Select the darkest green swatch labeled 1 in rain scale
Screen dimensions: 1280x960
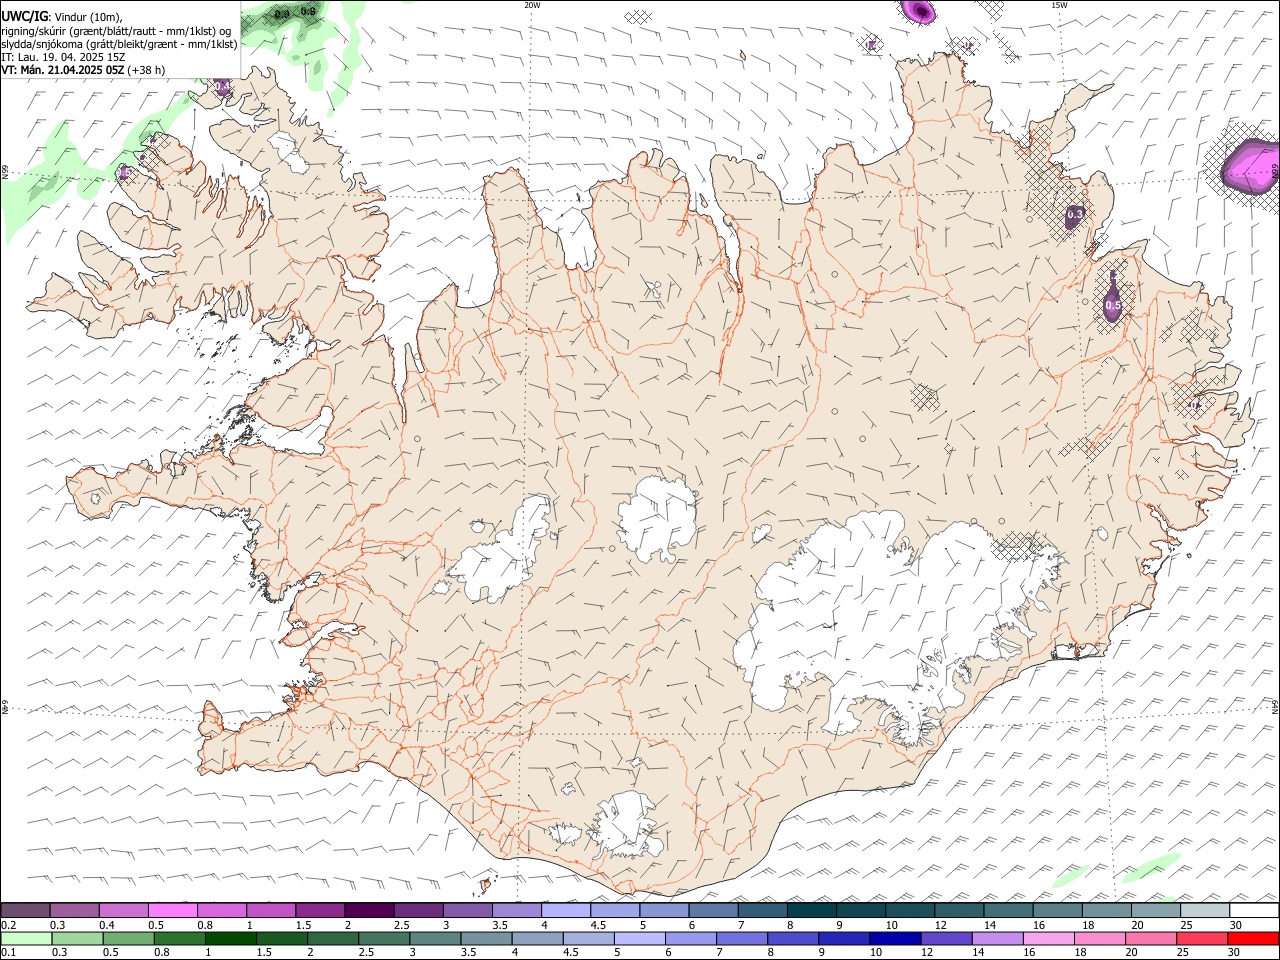click(x=231, y=938)
